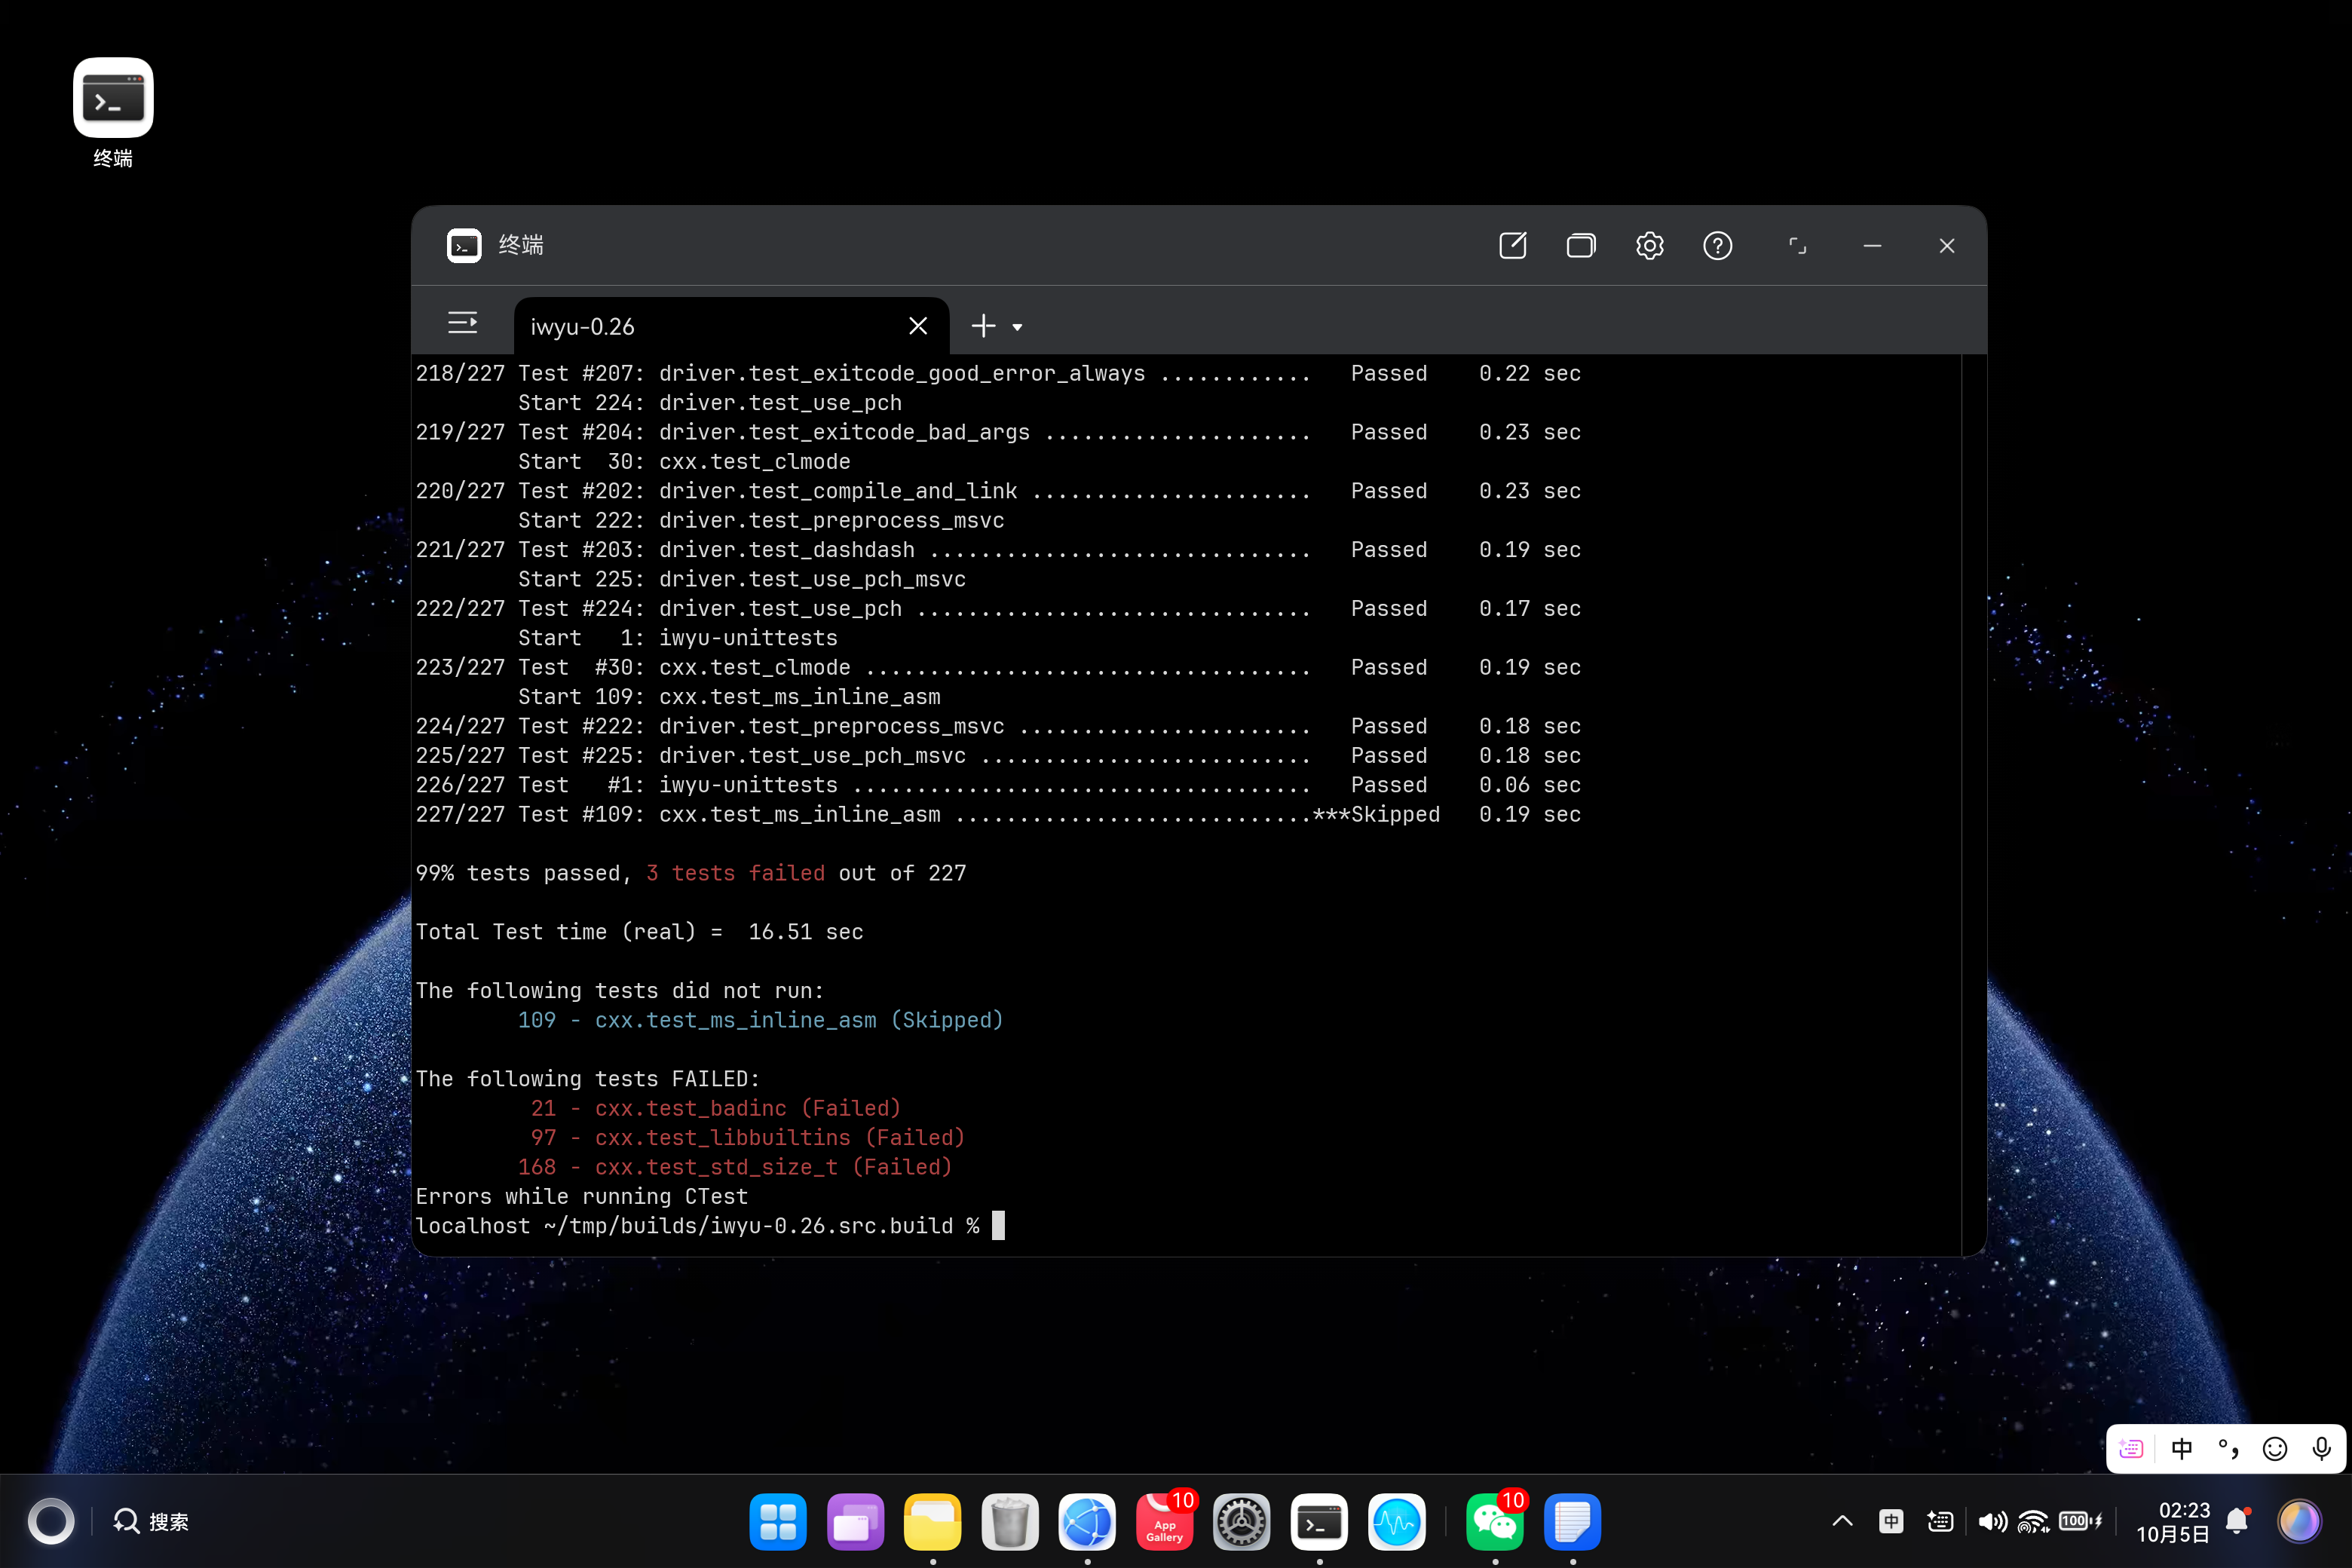Screen dimensions: 2352x1568
Task: Open the battery status tray icon
Action: coord(2080,1521)
